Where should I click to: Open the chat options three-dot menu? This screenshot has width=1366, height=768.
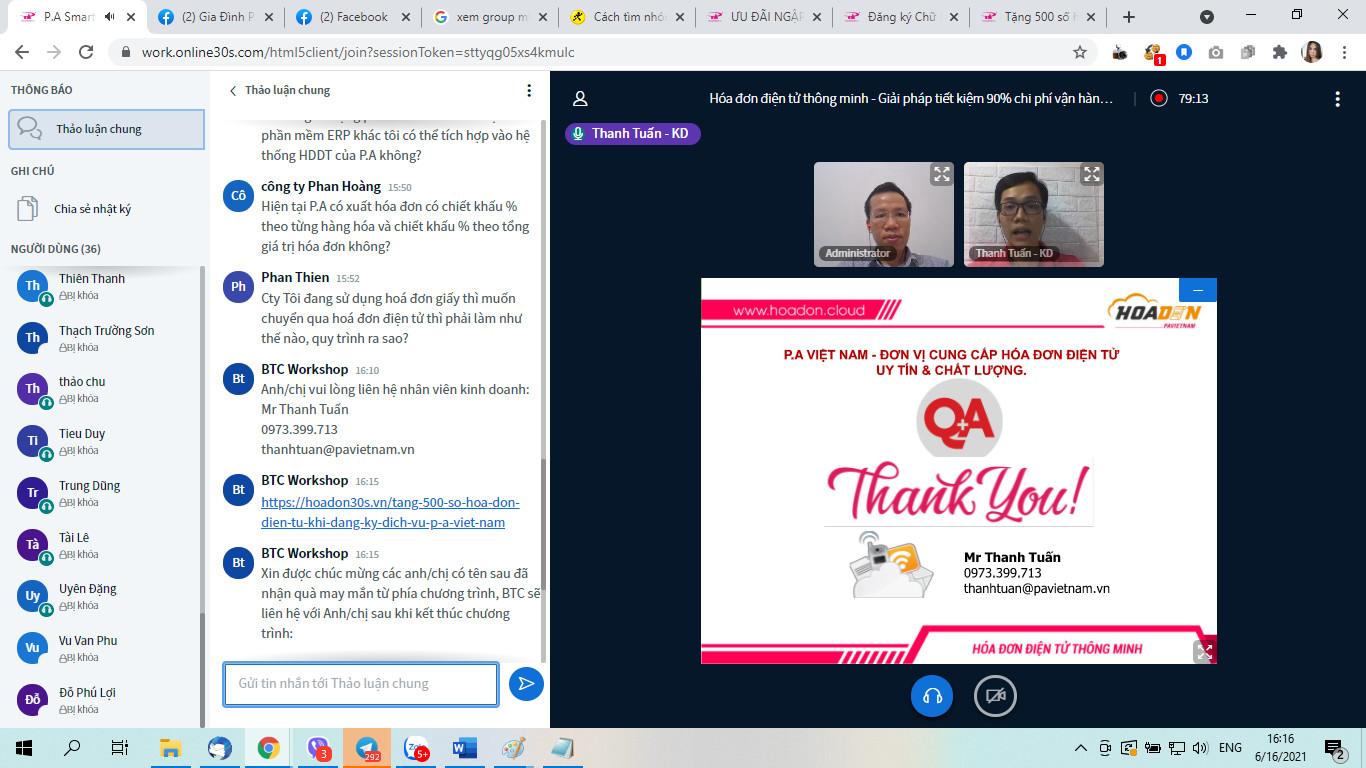pos(529,90)
